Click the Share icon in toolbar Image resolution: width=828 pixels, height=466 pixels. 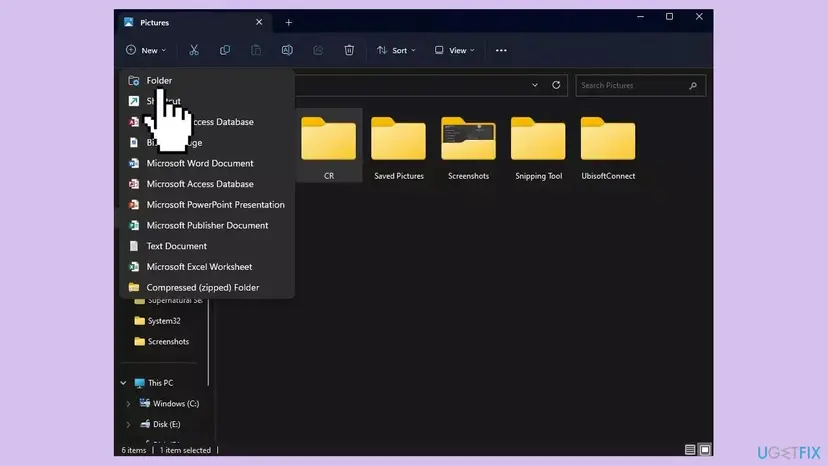click(318, 50)
